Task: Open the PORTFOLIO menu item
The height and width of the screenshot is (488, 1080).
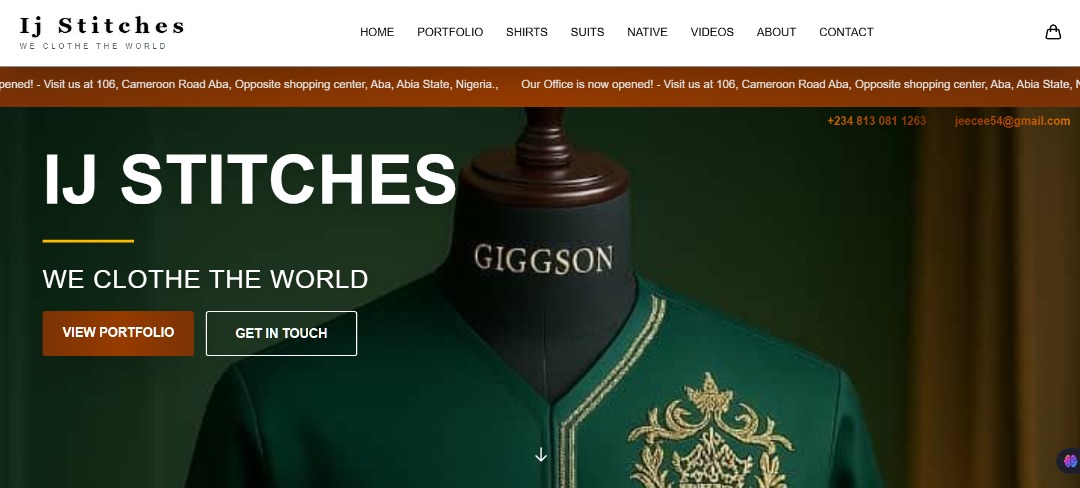Action: point(450,32)
